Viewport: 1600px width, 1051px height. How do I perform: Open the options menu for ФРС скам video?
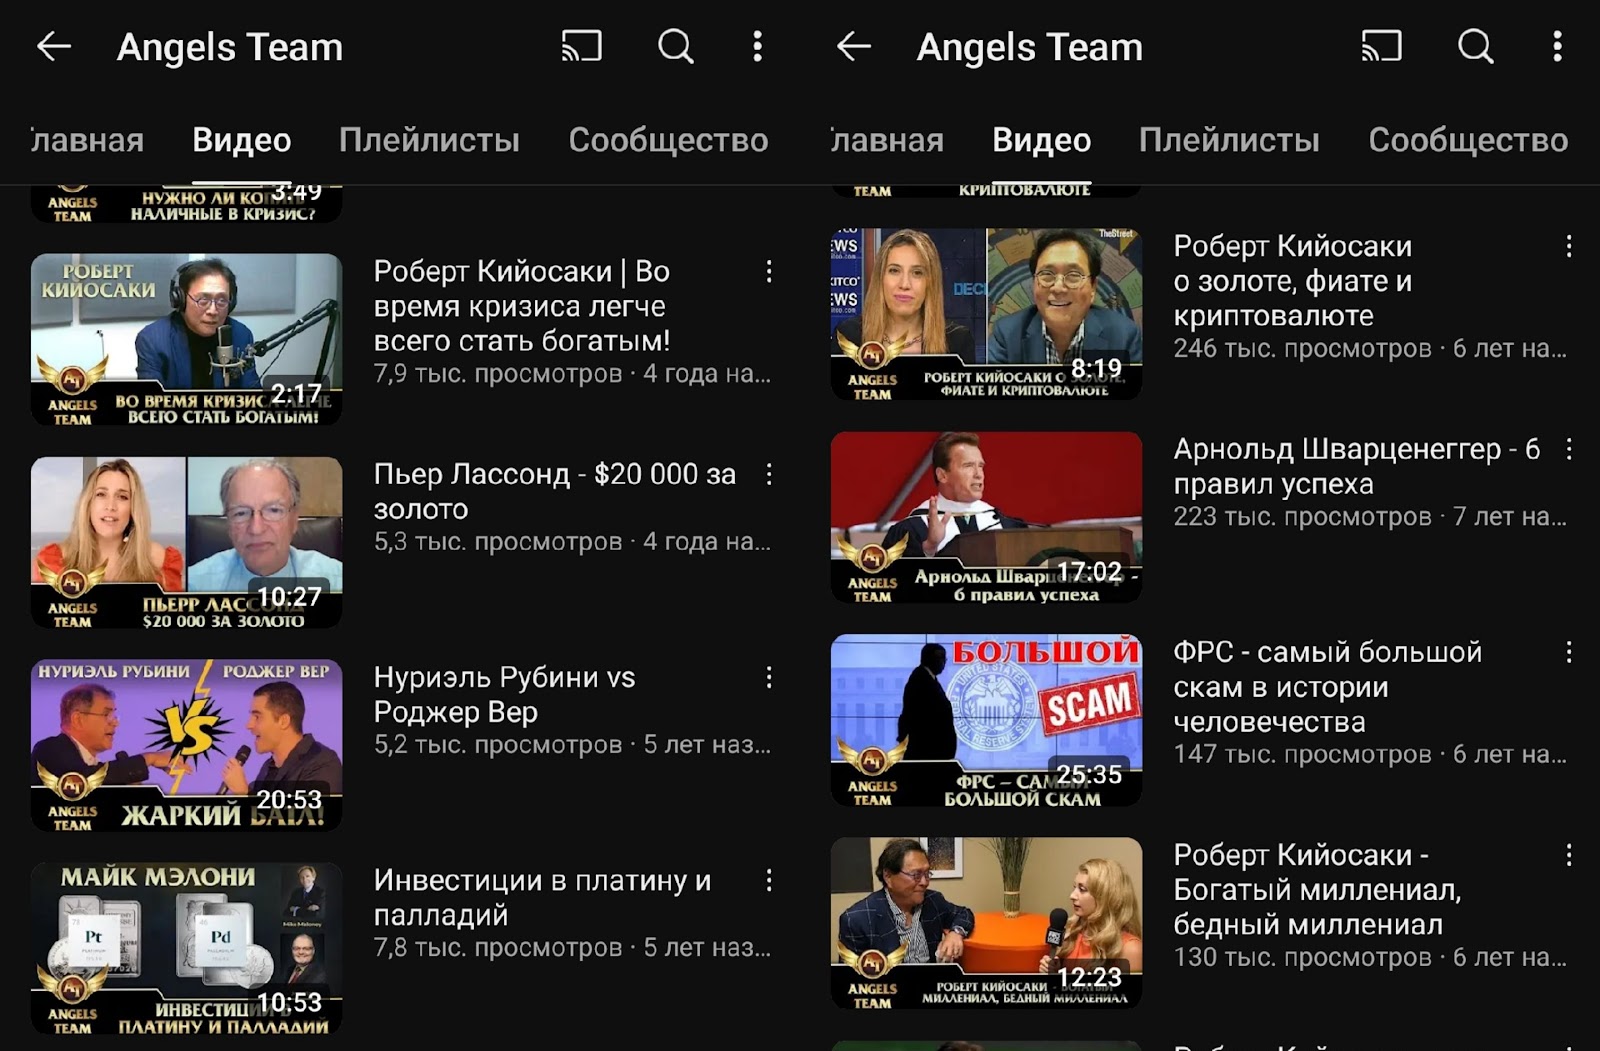pos(1569,652)
